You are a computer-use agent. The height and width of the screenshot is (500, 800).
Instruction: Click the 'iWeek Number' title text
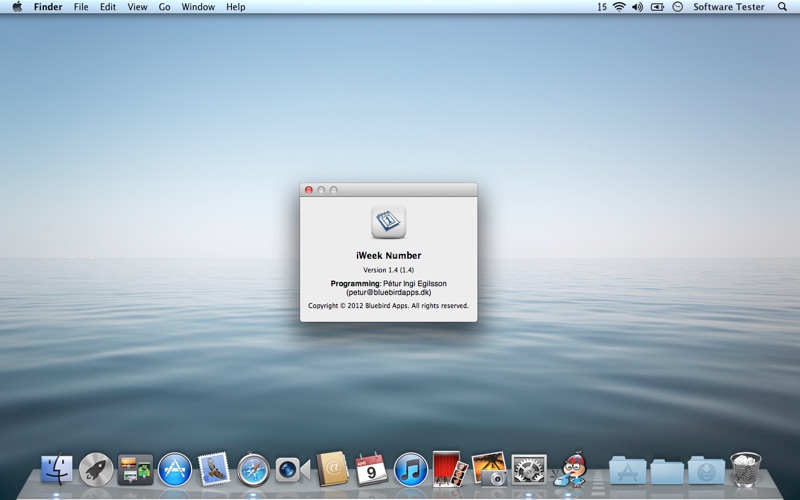tap(388, 255)
